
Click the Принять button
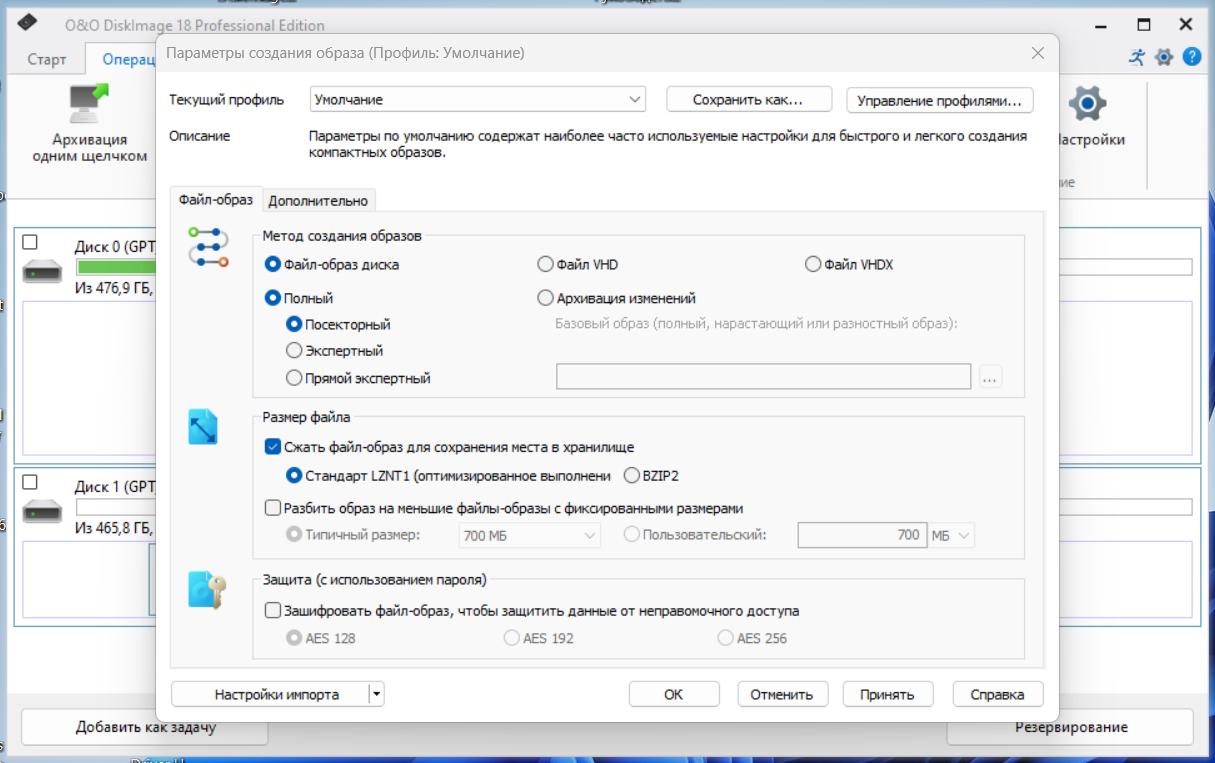click(x=889, y=694)
